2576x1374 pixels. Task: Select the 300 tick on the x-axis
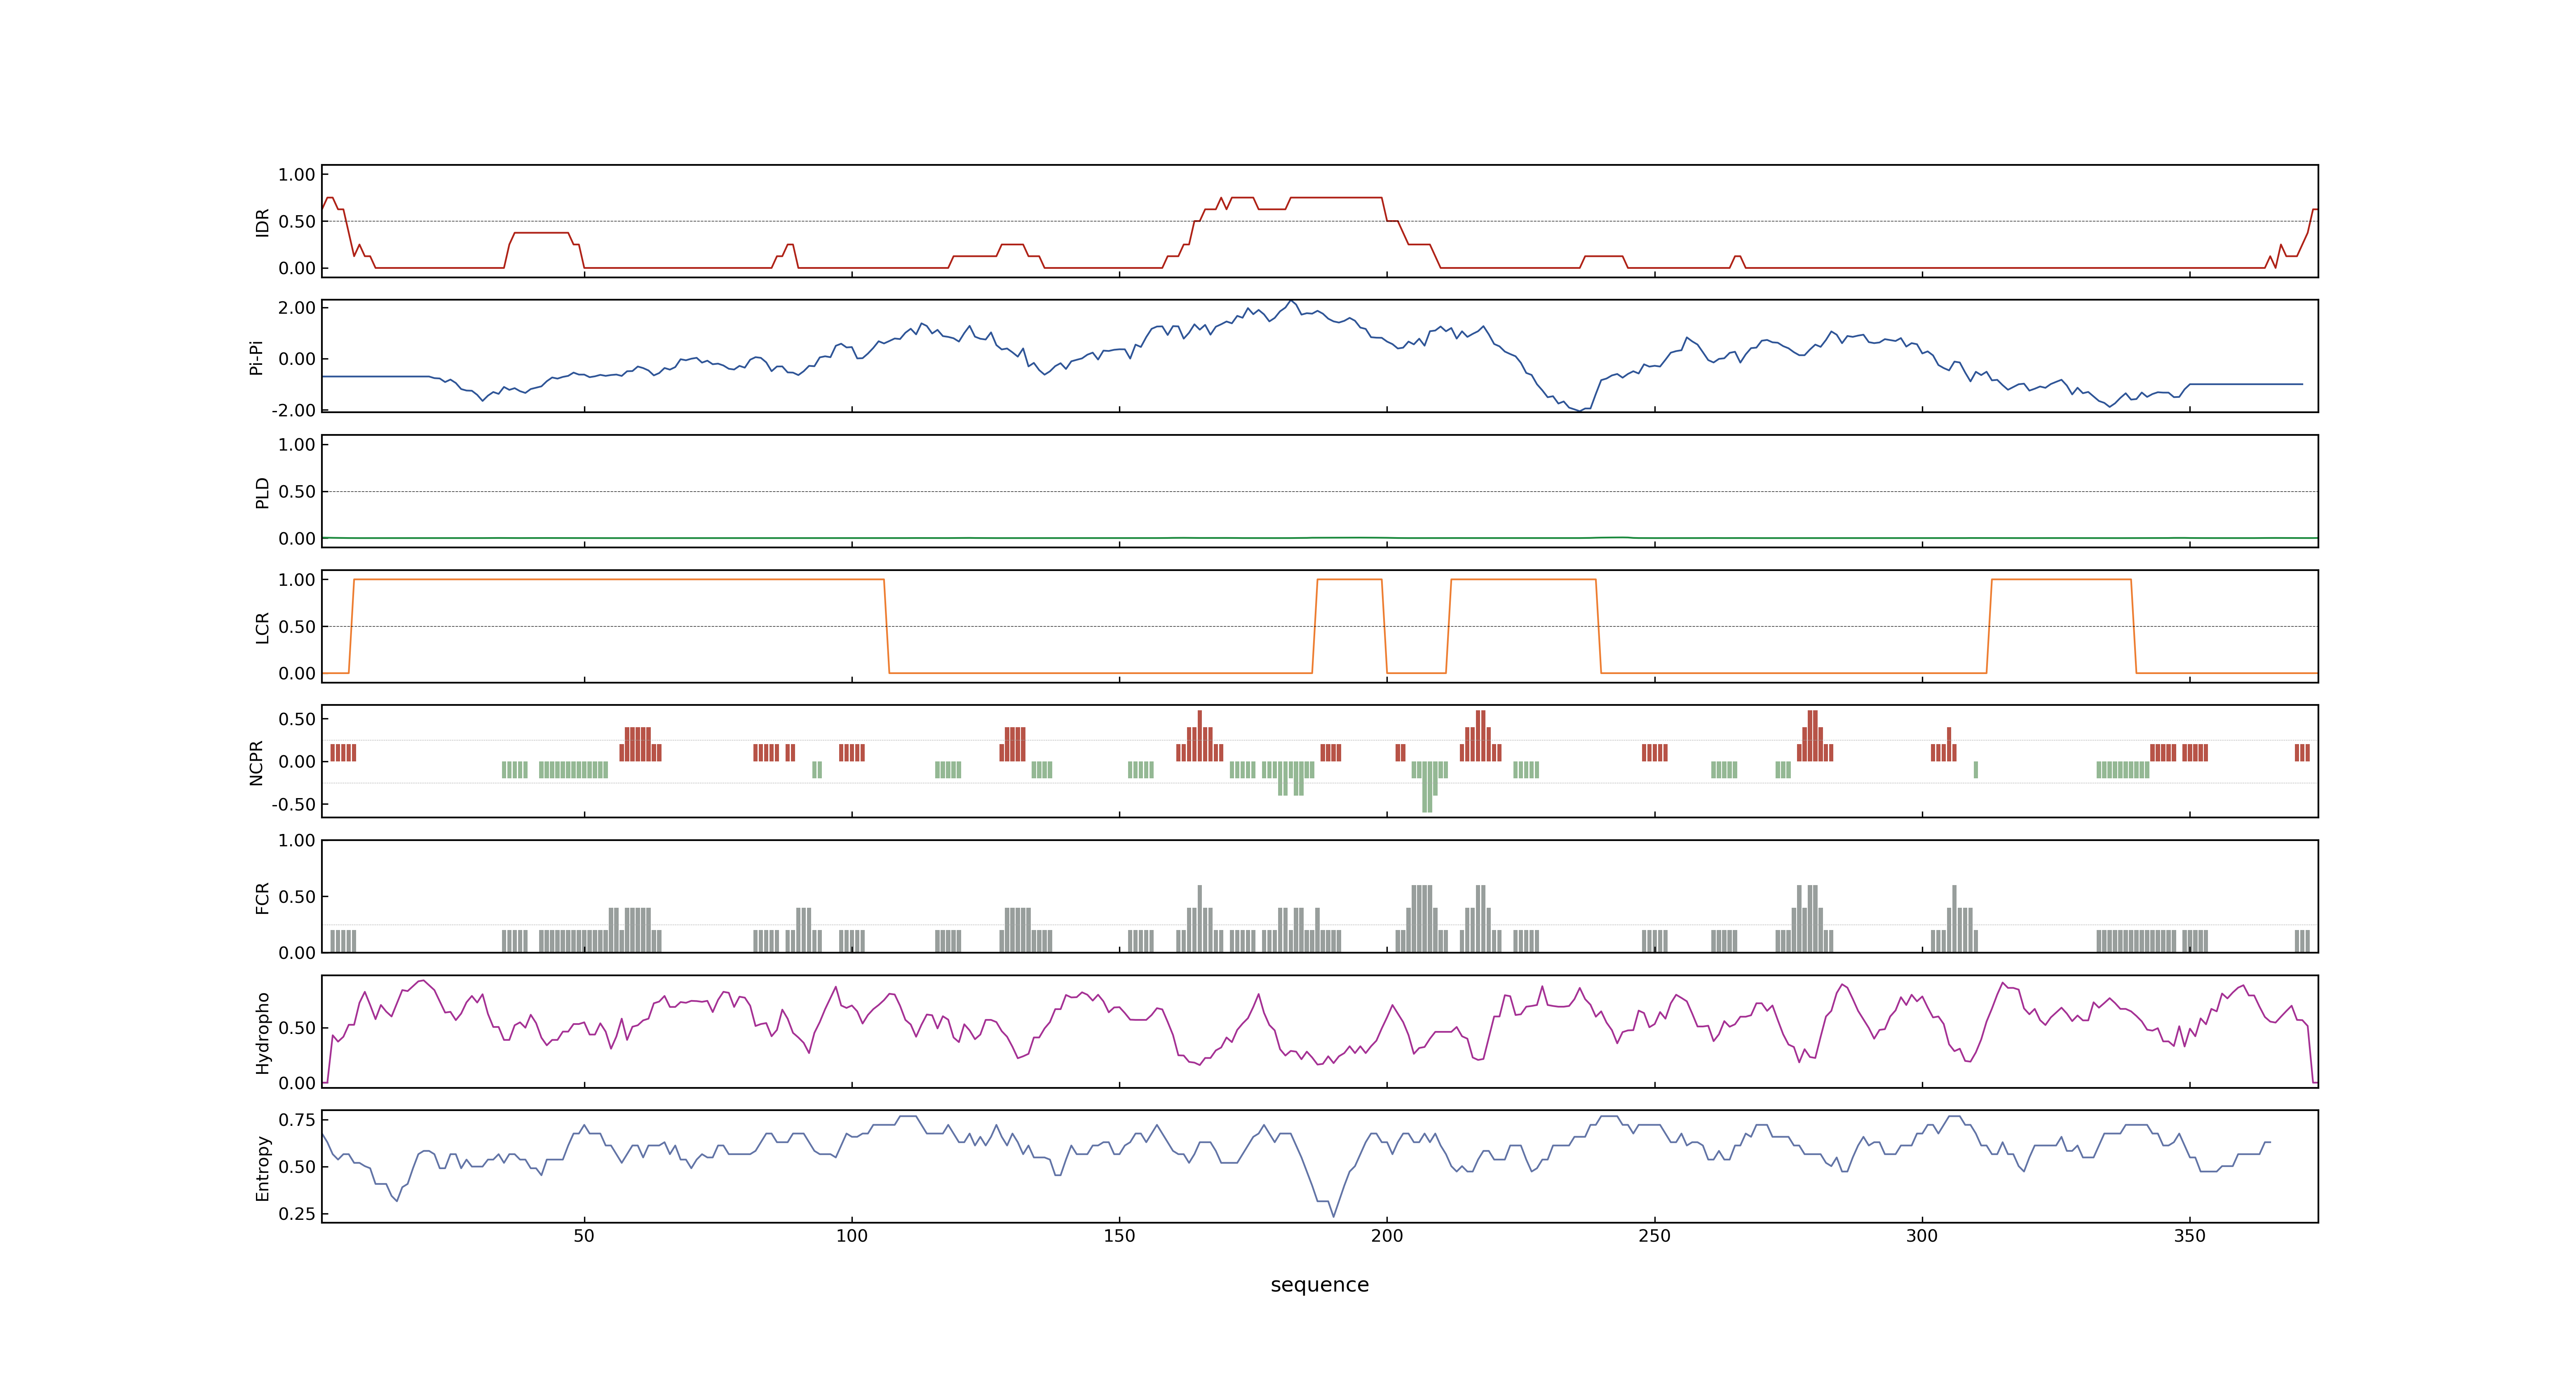click(1922, 1236)
